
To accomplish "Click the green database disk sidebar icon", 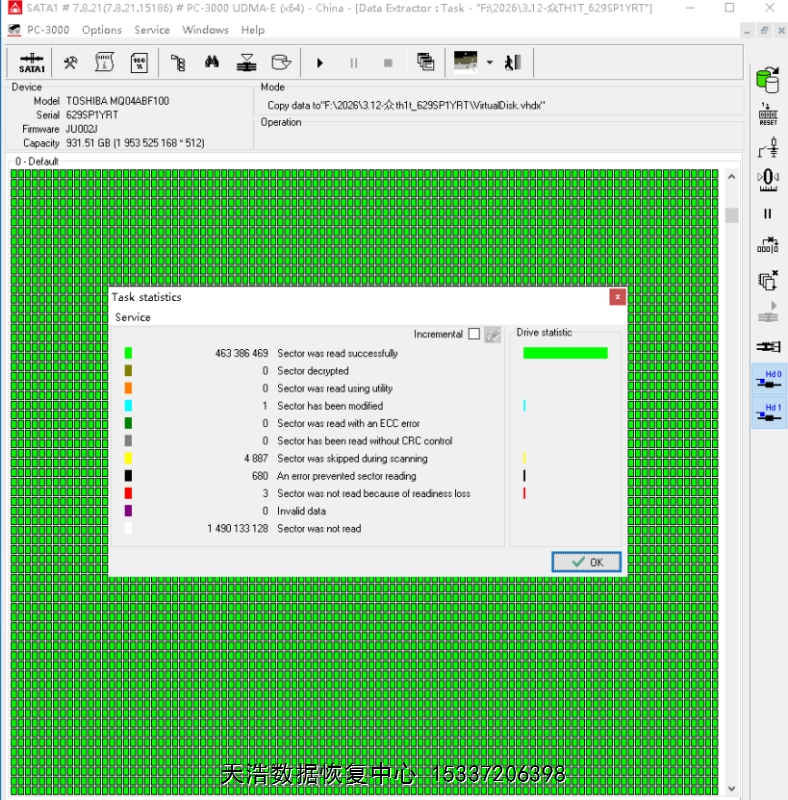I will point(768,80).
